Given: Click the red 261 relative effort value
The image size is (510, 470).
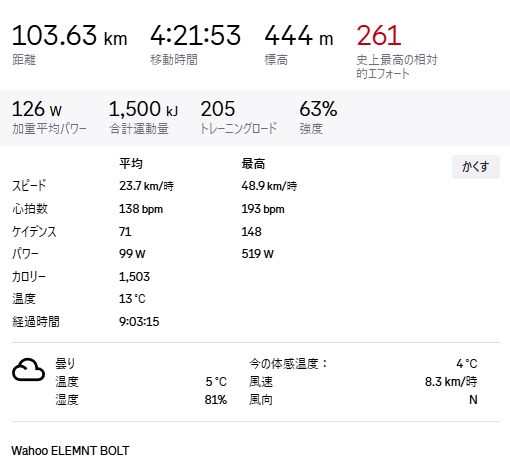Looking at the screenshot, I should point(379,35).
